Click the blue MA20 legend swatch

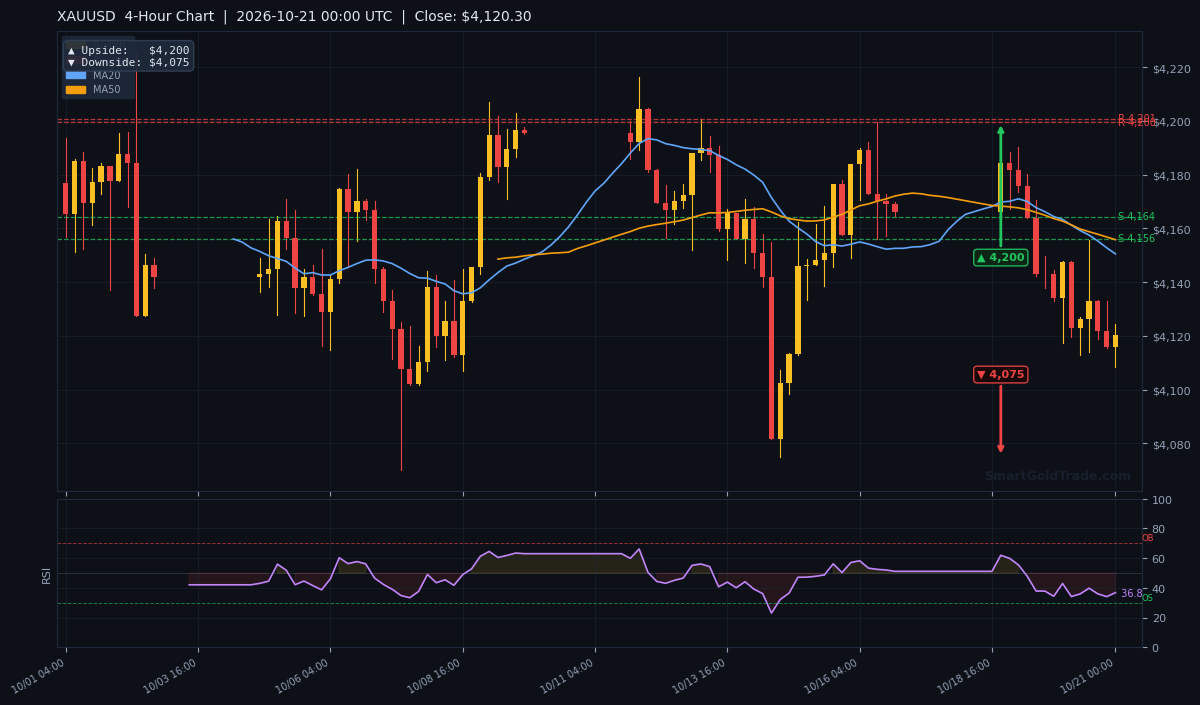76,75
